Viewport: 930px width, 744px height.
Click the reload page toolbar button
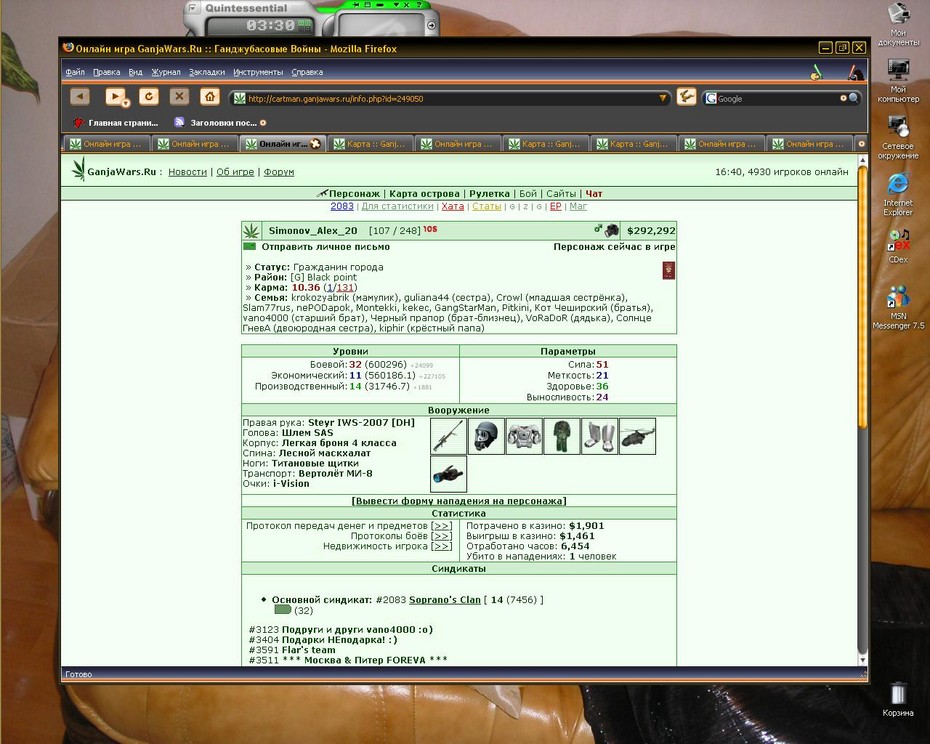coord(149,96)
